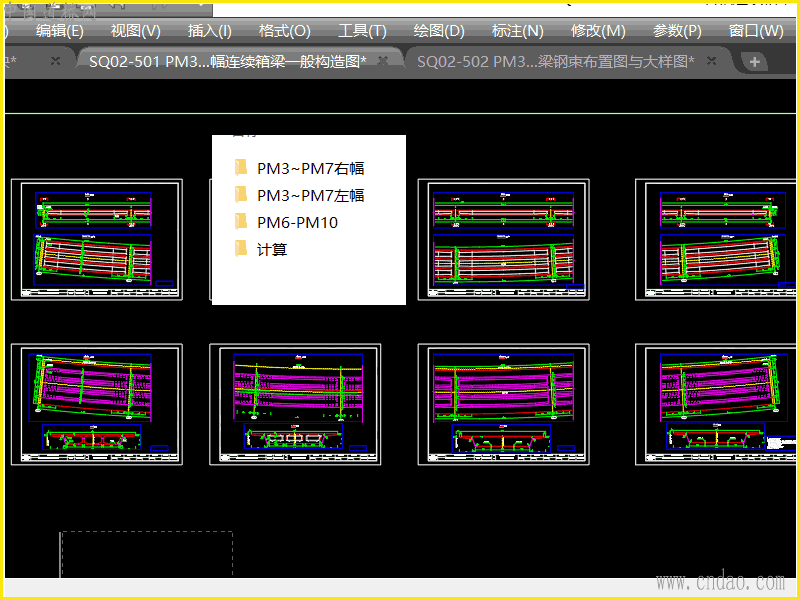Open the 视图(V) menu

coord(136,31)
